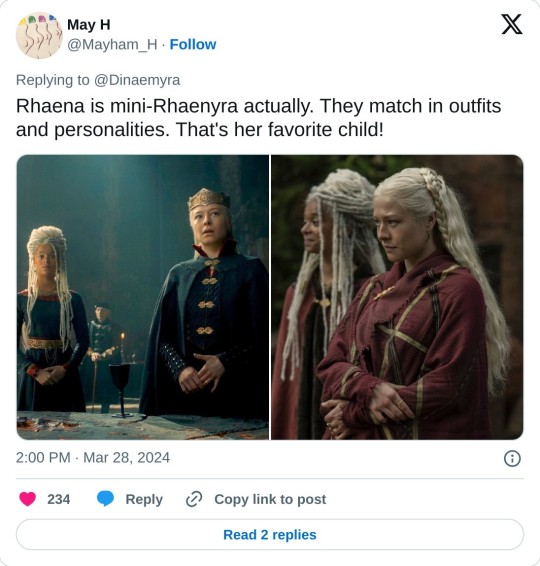Click the copy link chain icon
The image size is (540, 566).
[x=194, y=499]
